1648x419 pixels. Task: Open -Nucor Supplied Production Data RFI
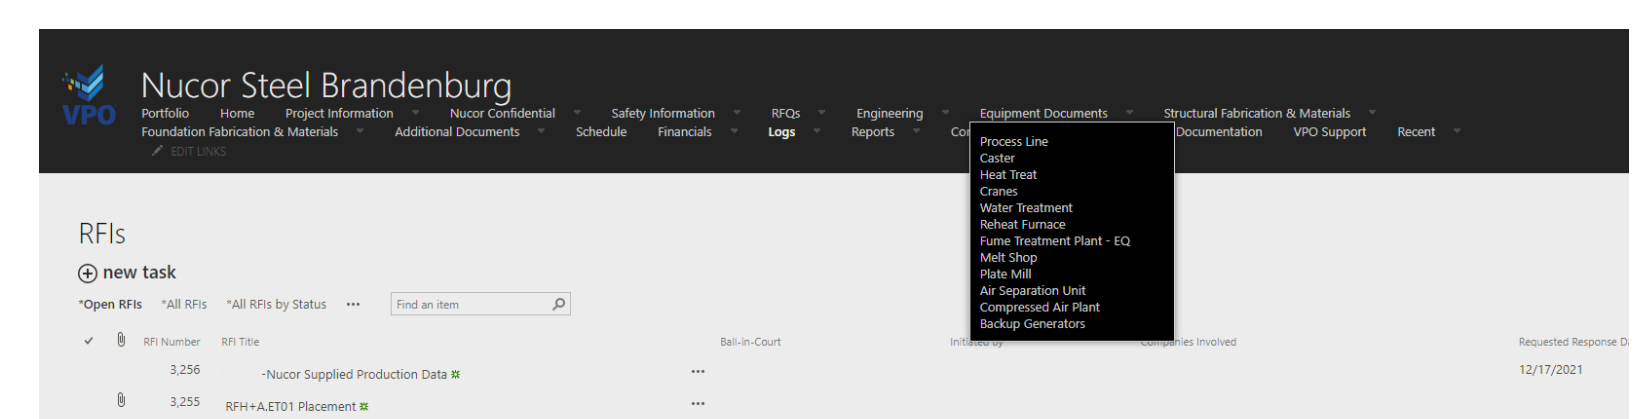[x=354, y=375]
